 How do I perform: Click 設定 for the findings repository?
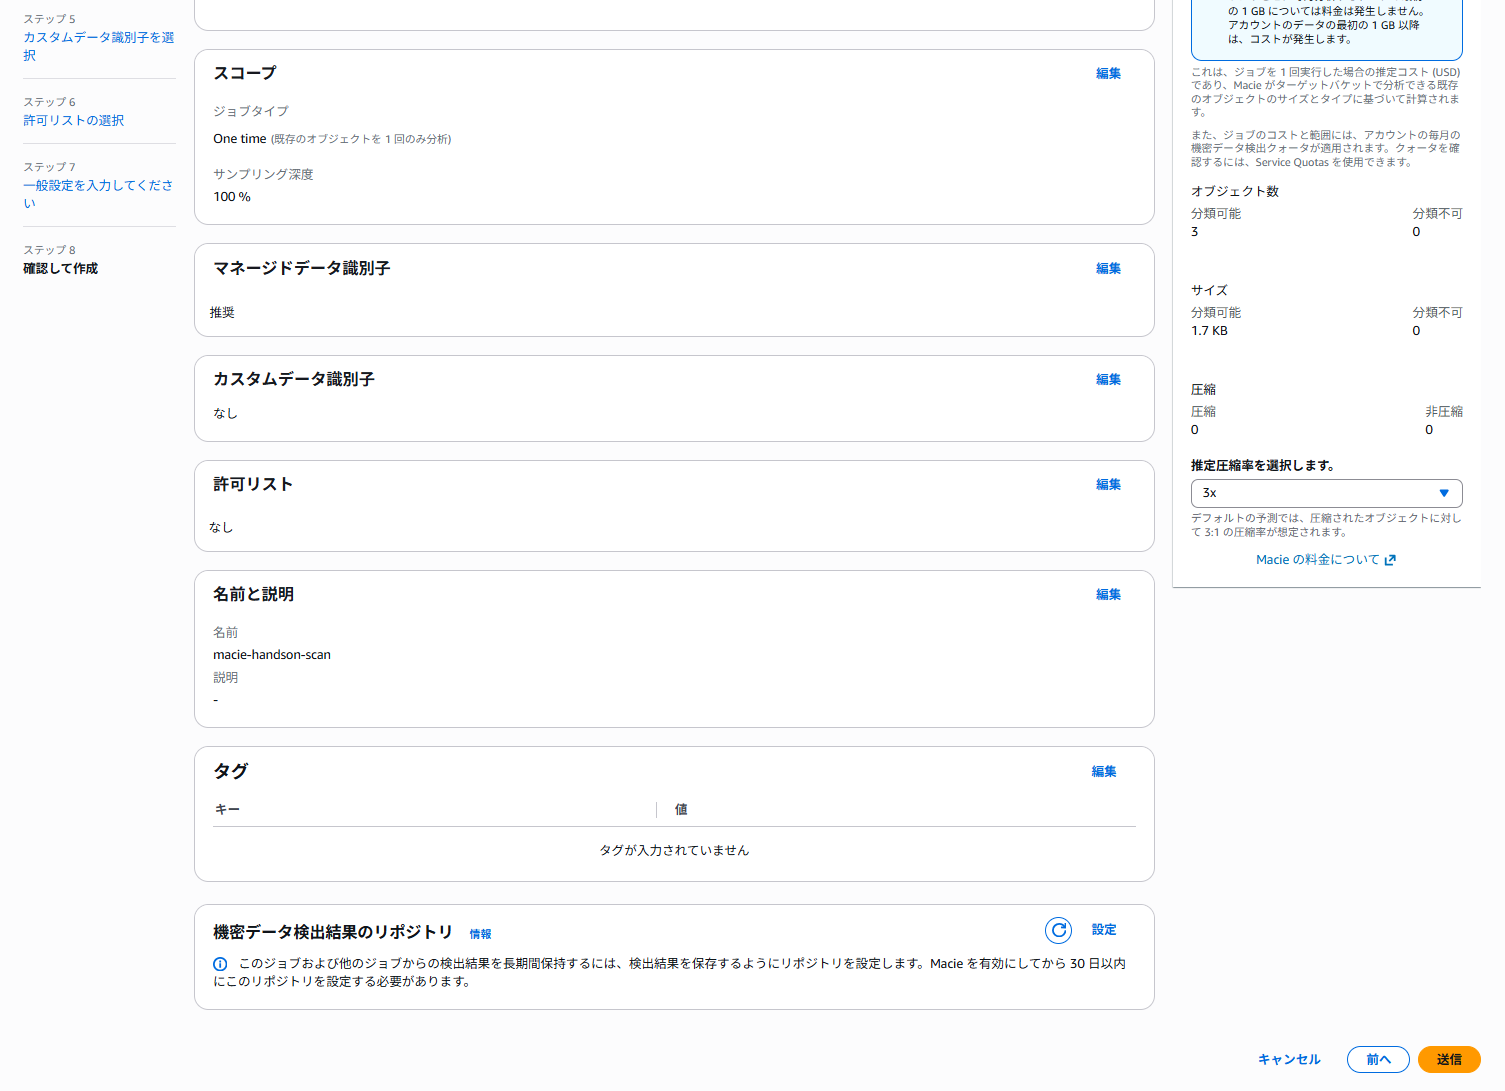click(x=1104, y=930)
